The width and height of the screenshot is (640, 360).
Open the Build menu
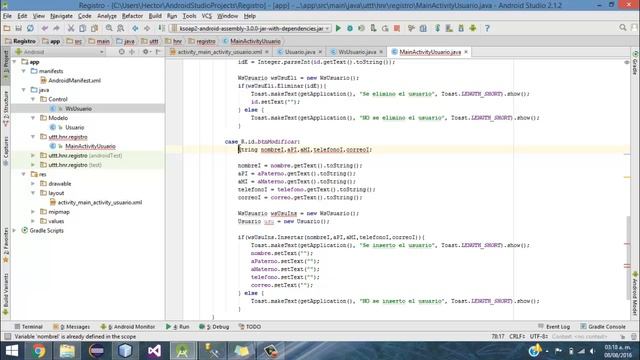pos(155,16)
